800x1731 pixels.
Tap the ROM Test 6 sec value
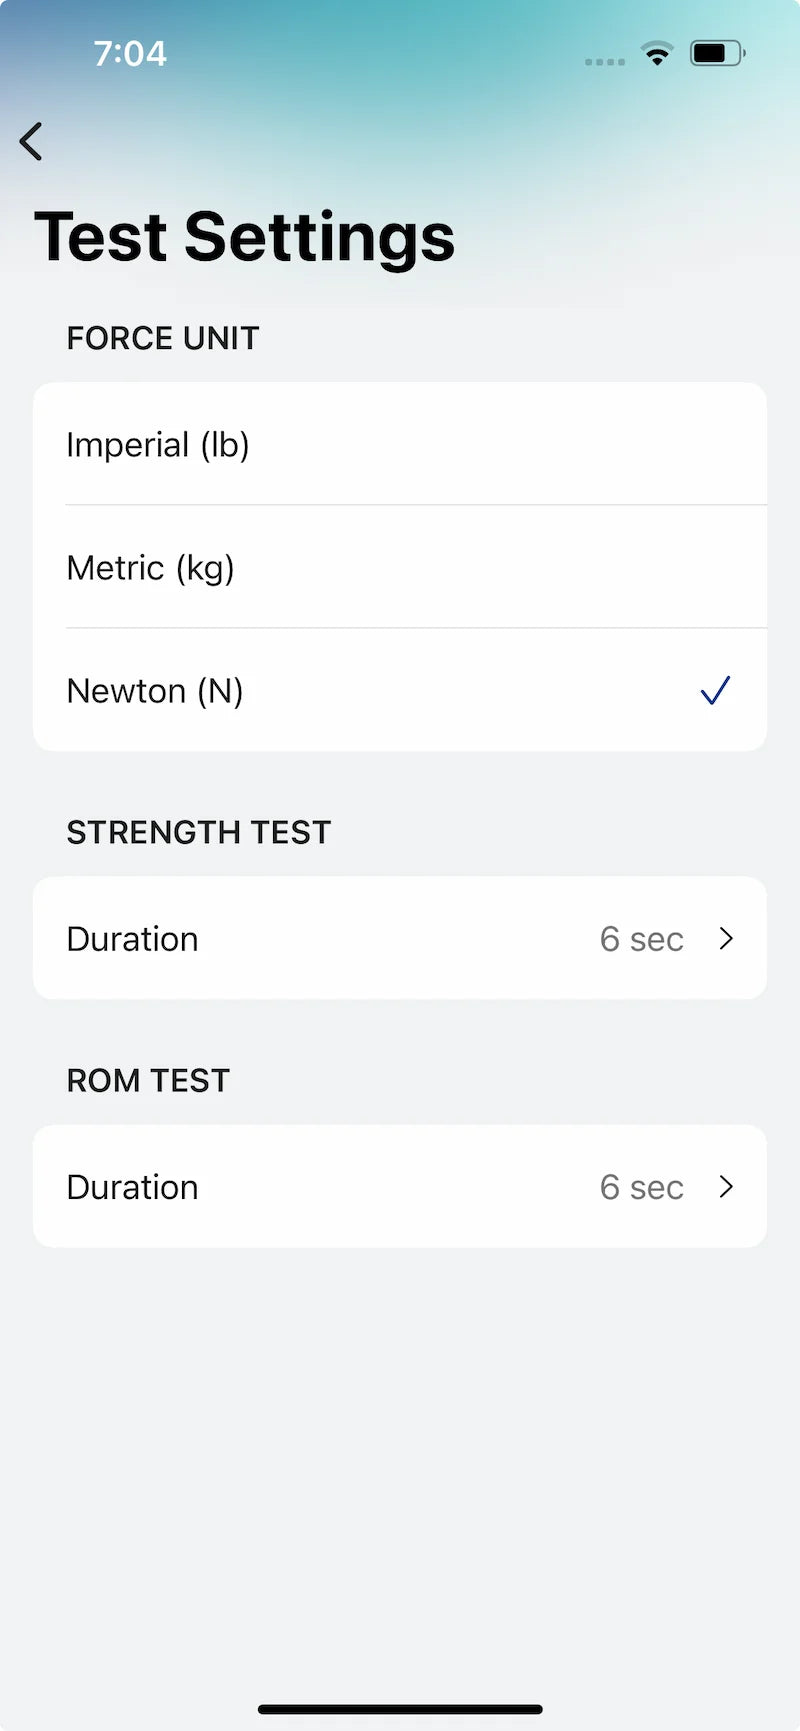641,1187
